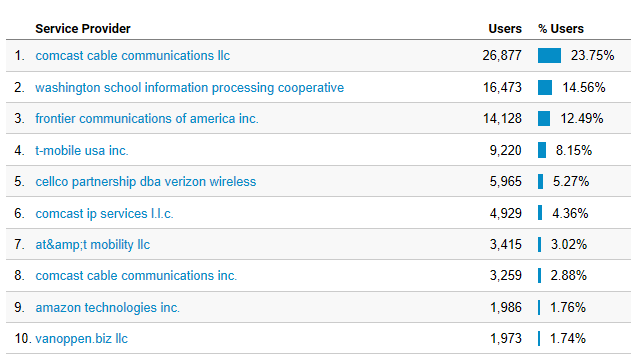Open comcast cable communications llc link
This screenshot has width=631, height=360.
[x=132, y=56]
